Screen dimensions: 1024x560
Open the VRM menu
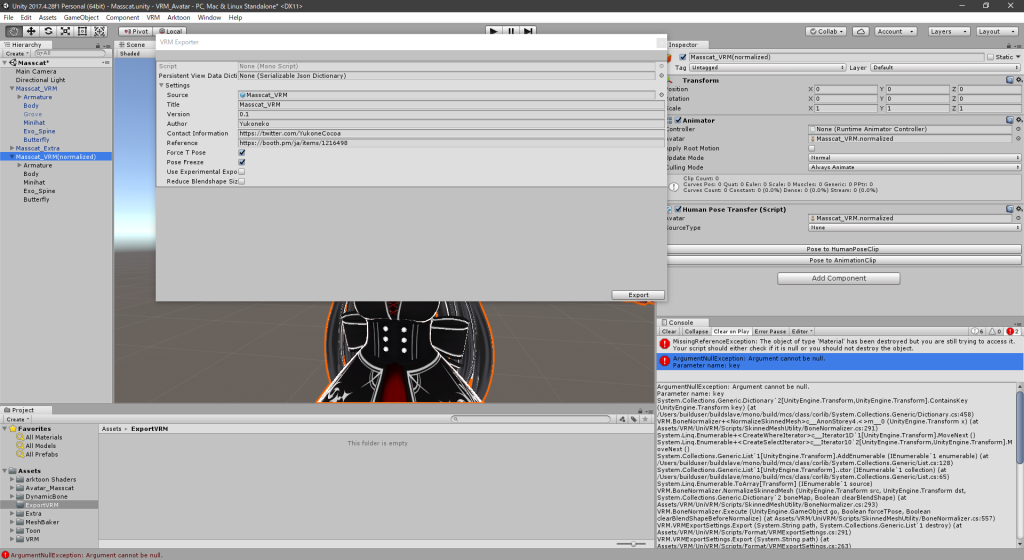pyautogui.click(x=153, y=18)
